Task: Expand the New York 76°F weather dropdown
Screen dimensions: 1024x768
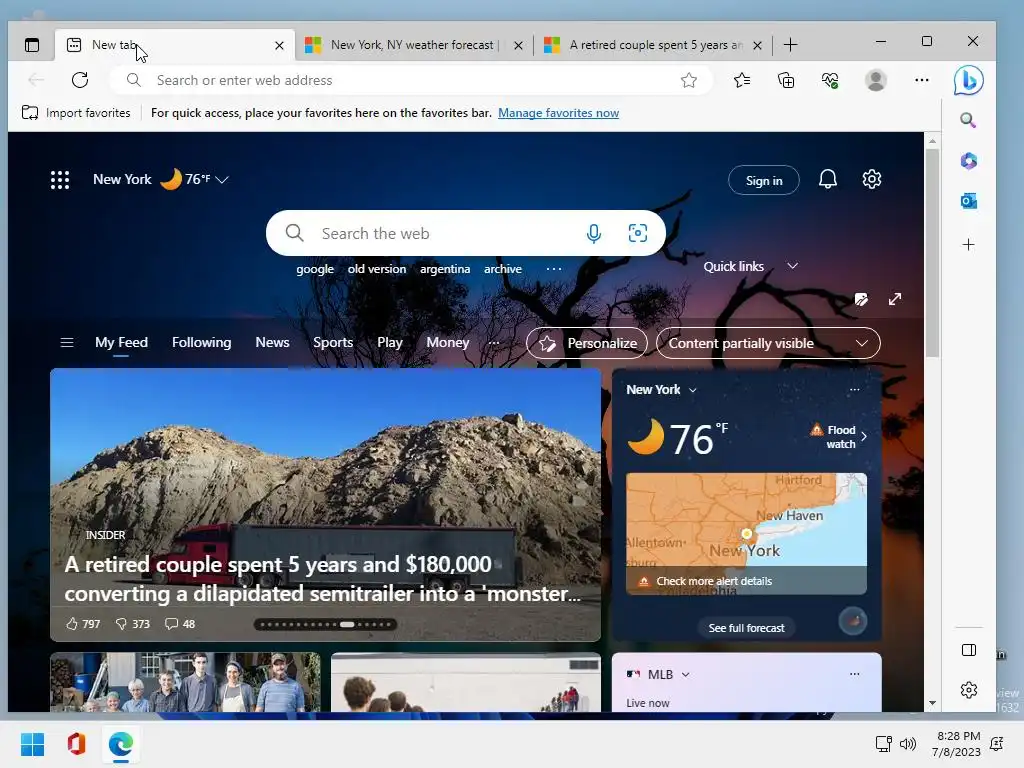Action: 222,180
